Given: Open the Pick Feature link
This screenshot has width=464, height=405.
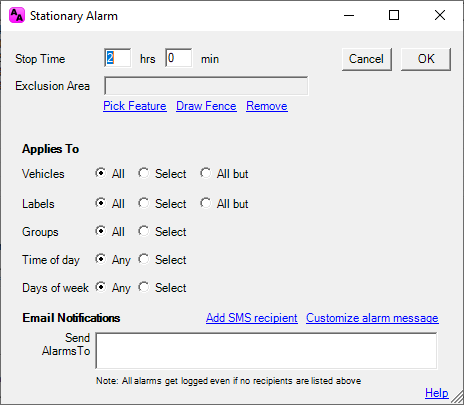Looking at the screenshot, I should pyautogui.click(x=135, y=106).
